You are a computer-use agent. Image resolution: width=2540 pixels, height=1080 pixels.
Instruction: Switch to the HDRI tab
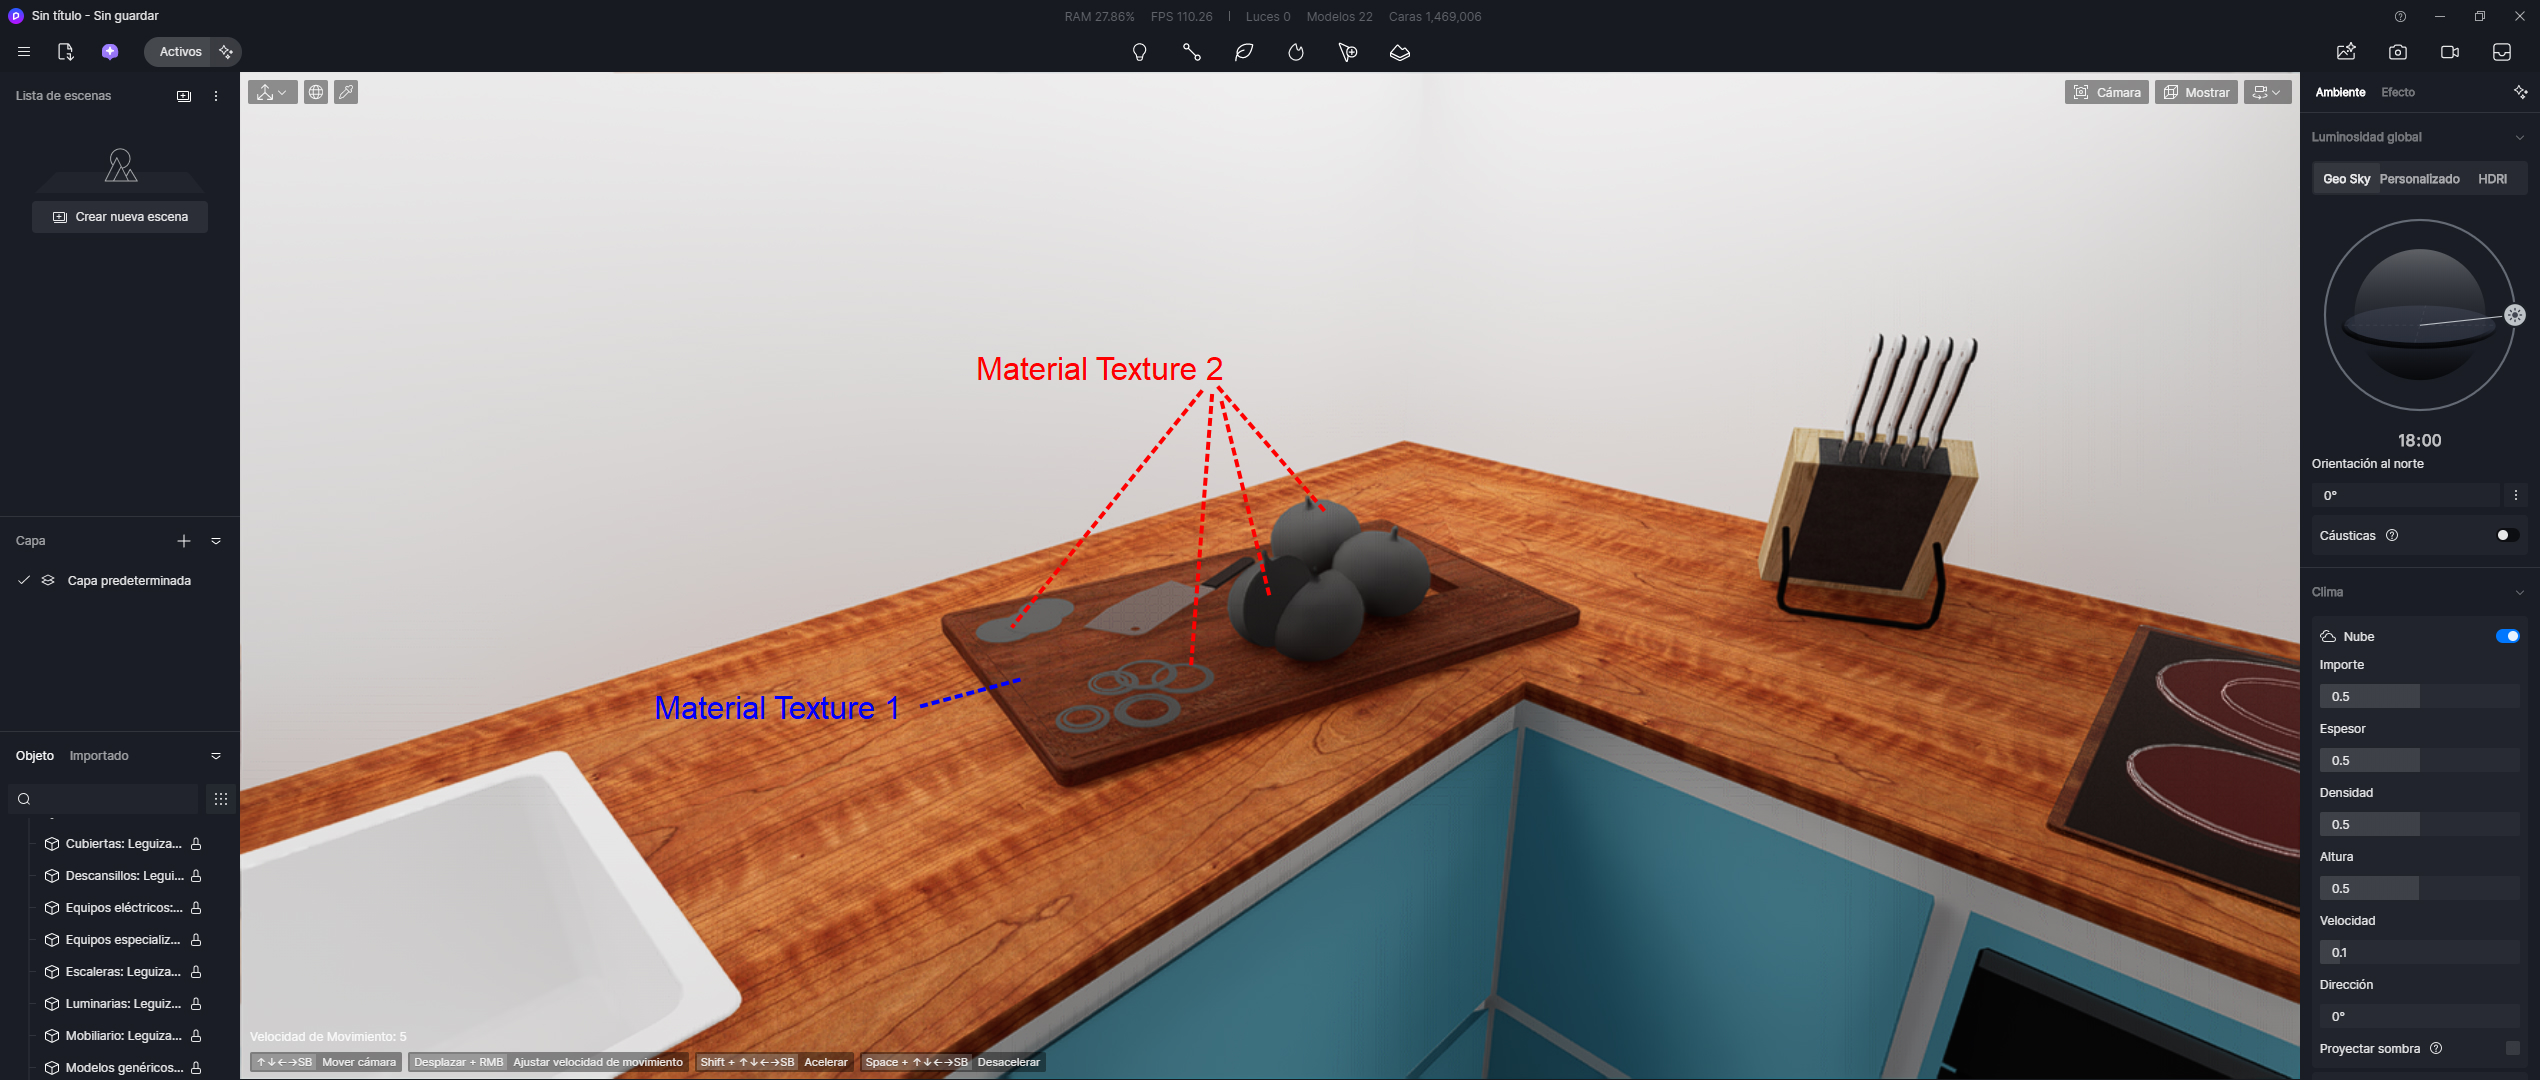point(2492,179)
